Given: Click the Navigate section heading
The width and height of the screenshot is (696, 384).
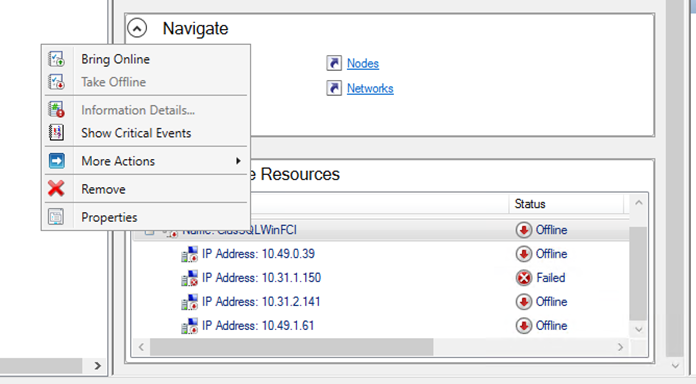Looking at the screenshot, I should [x=195, y=28].
